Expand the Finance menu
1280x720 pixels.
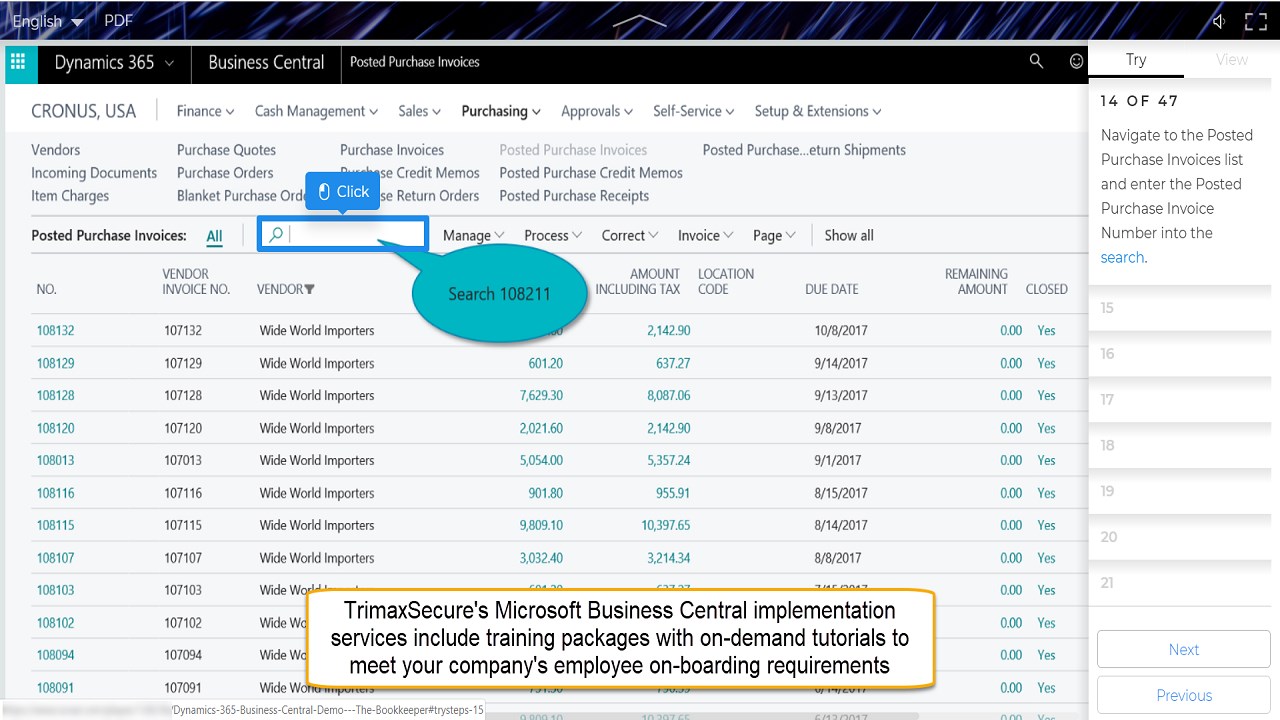coord(205,111)
